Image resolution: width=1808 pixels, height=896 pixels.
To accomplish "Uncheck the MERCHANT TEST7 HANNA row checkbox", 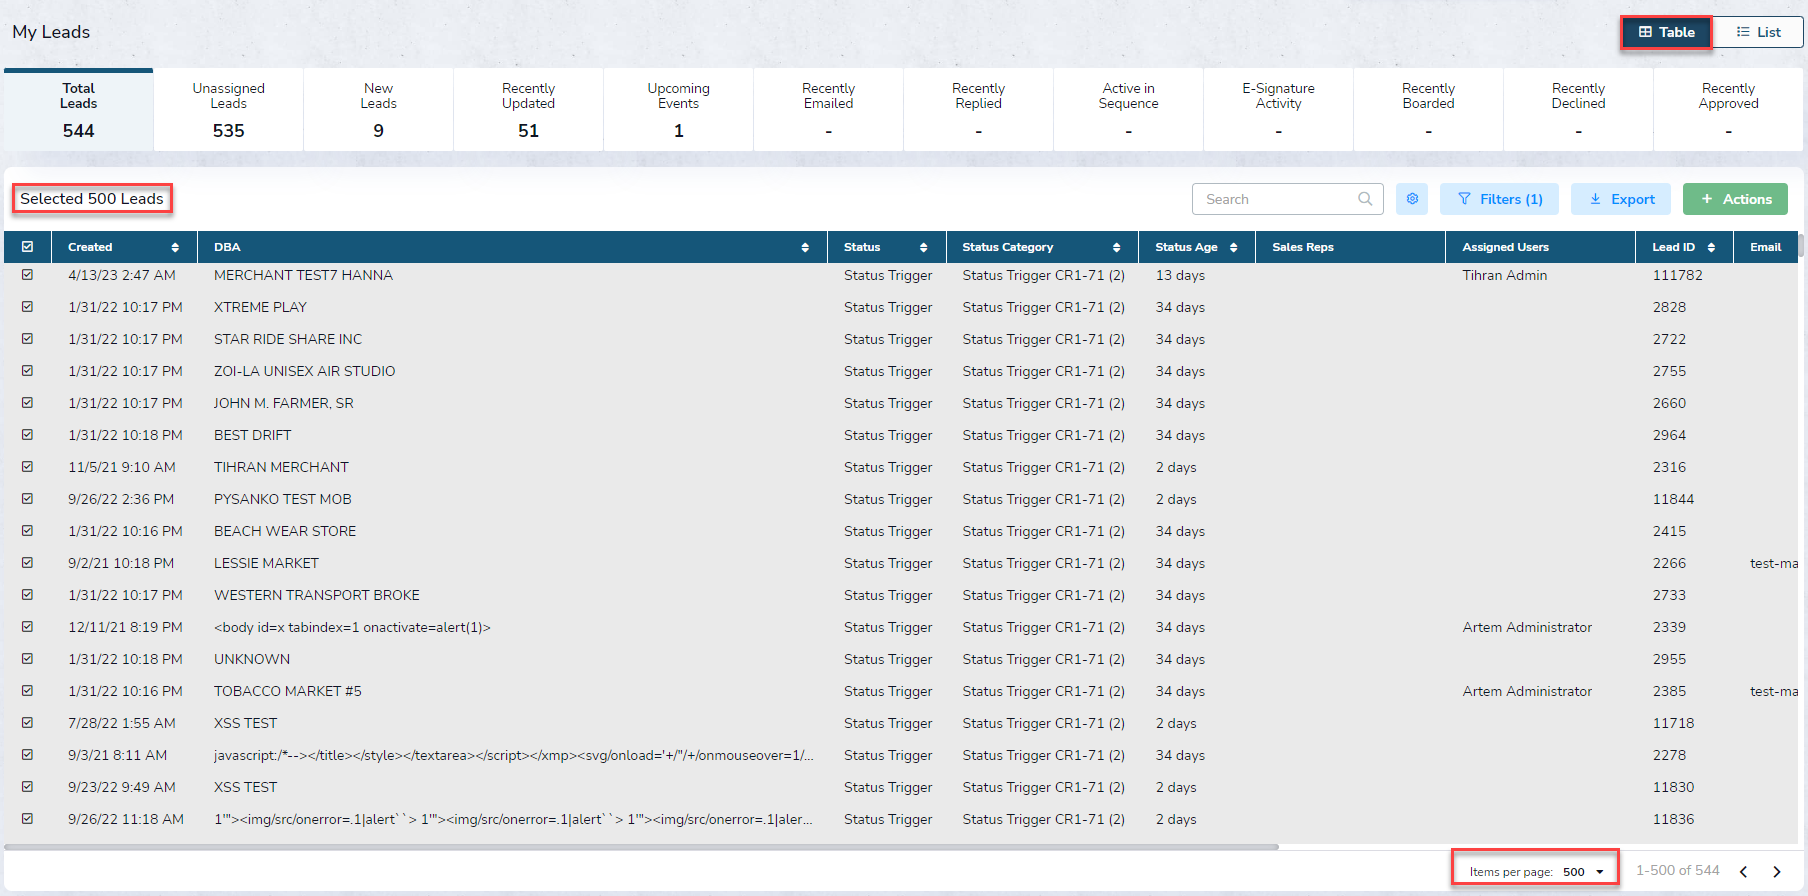I will (x=27, y=275).
